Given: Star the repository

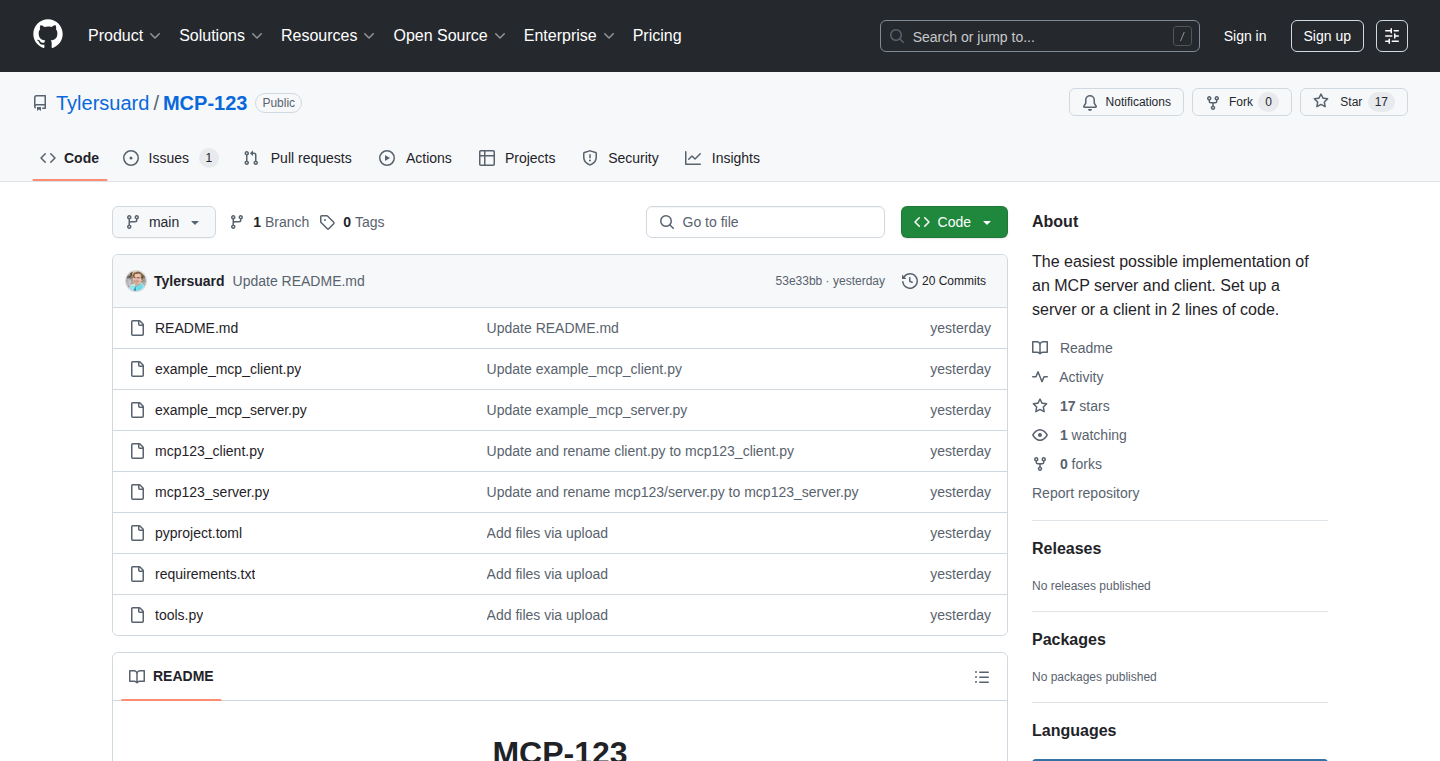Looking at the screenshot, I should [x=1354, y=102].
